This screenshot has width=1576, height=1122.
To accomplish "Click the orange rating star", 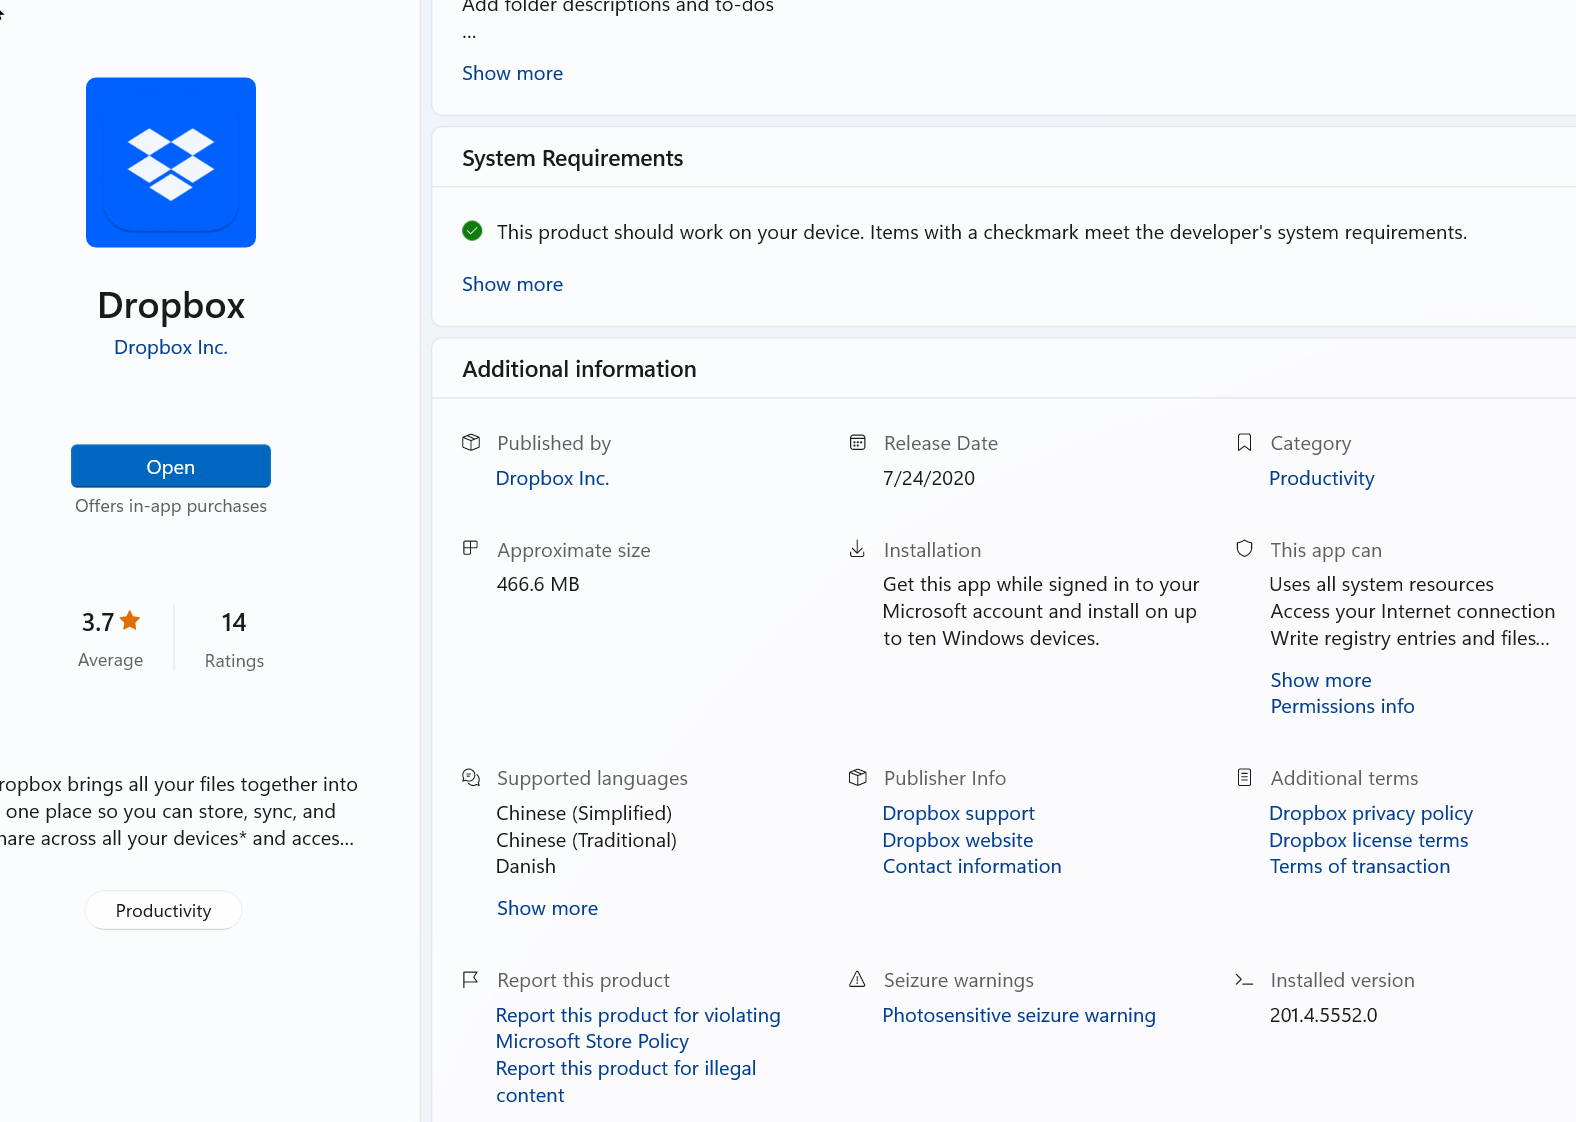I will click(130, 621).
